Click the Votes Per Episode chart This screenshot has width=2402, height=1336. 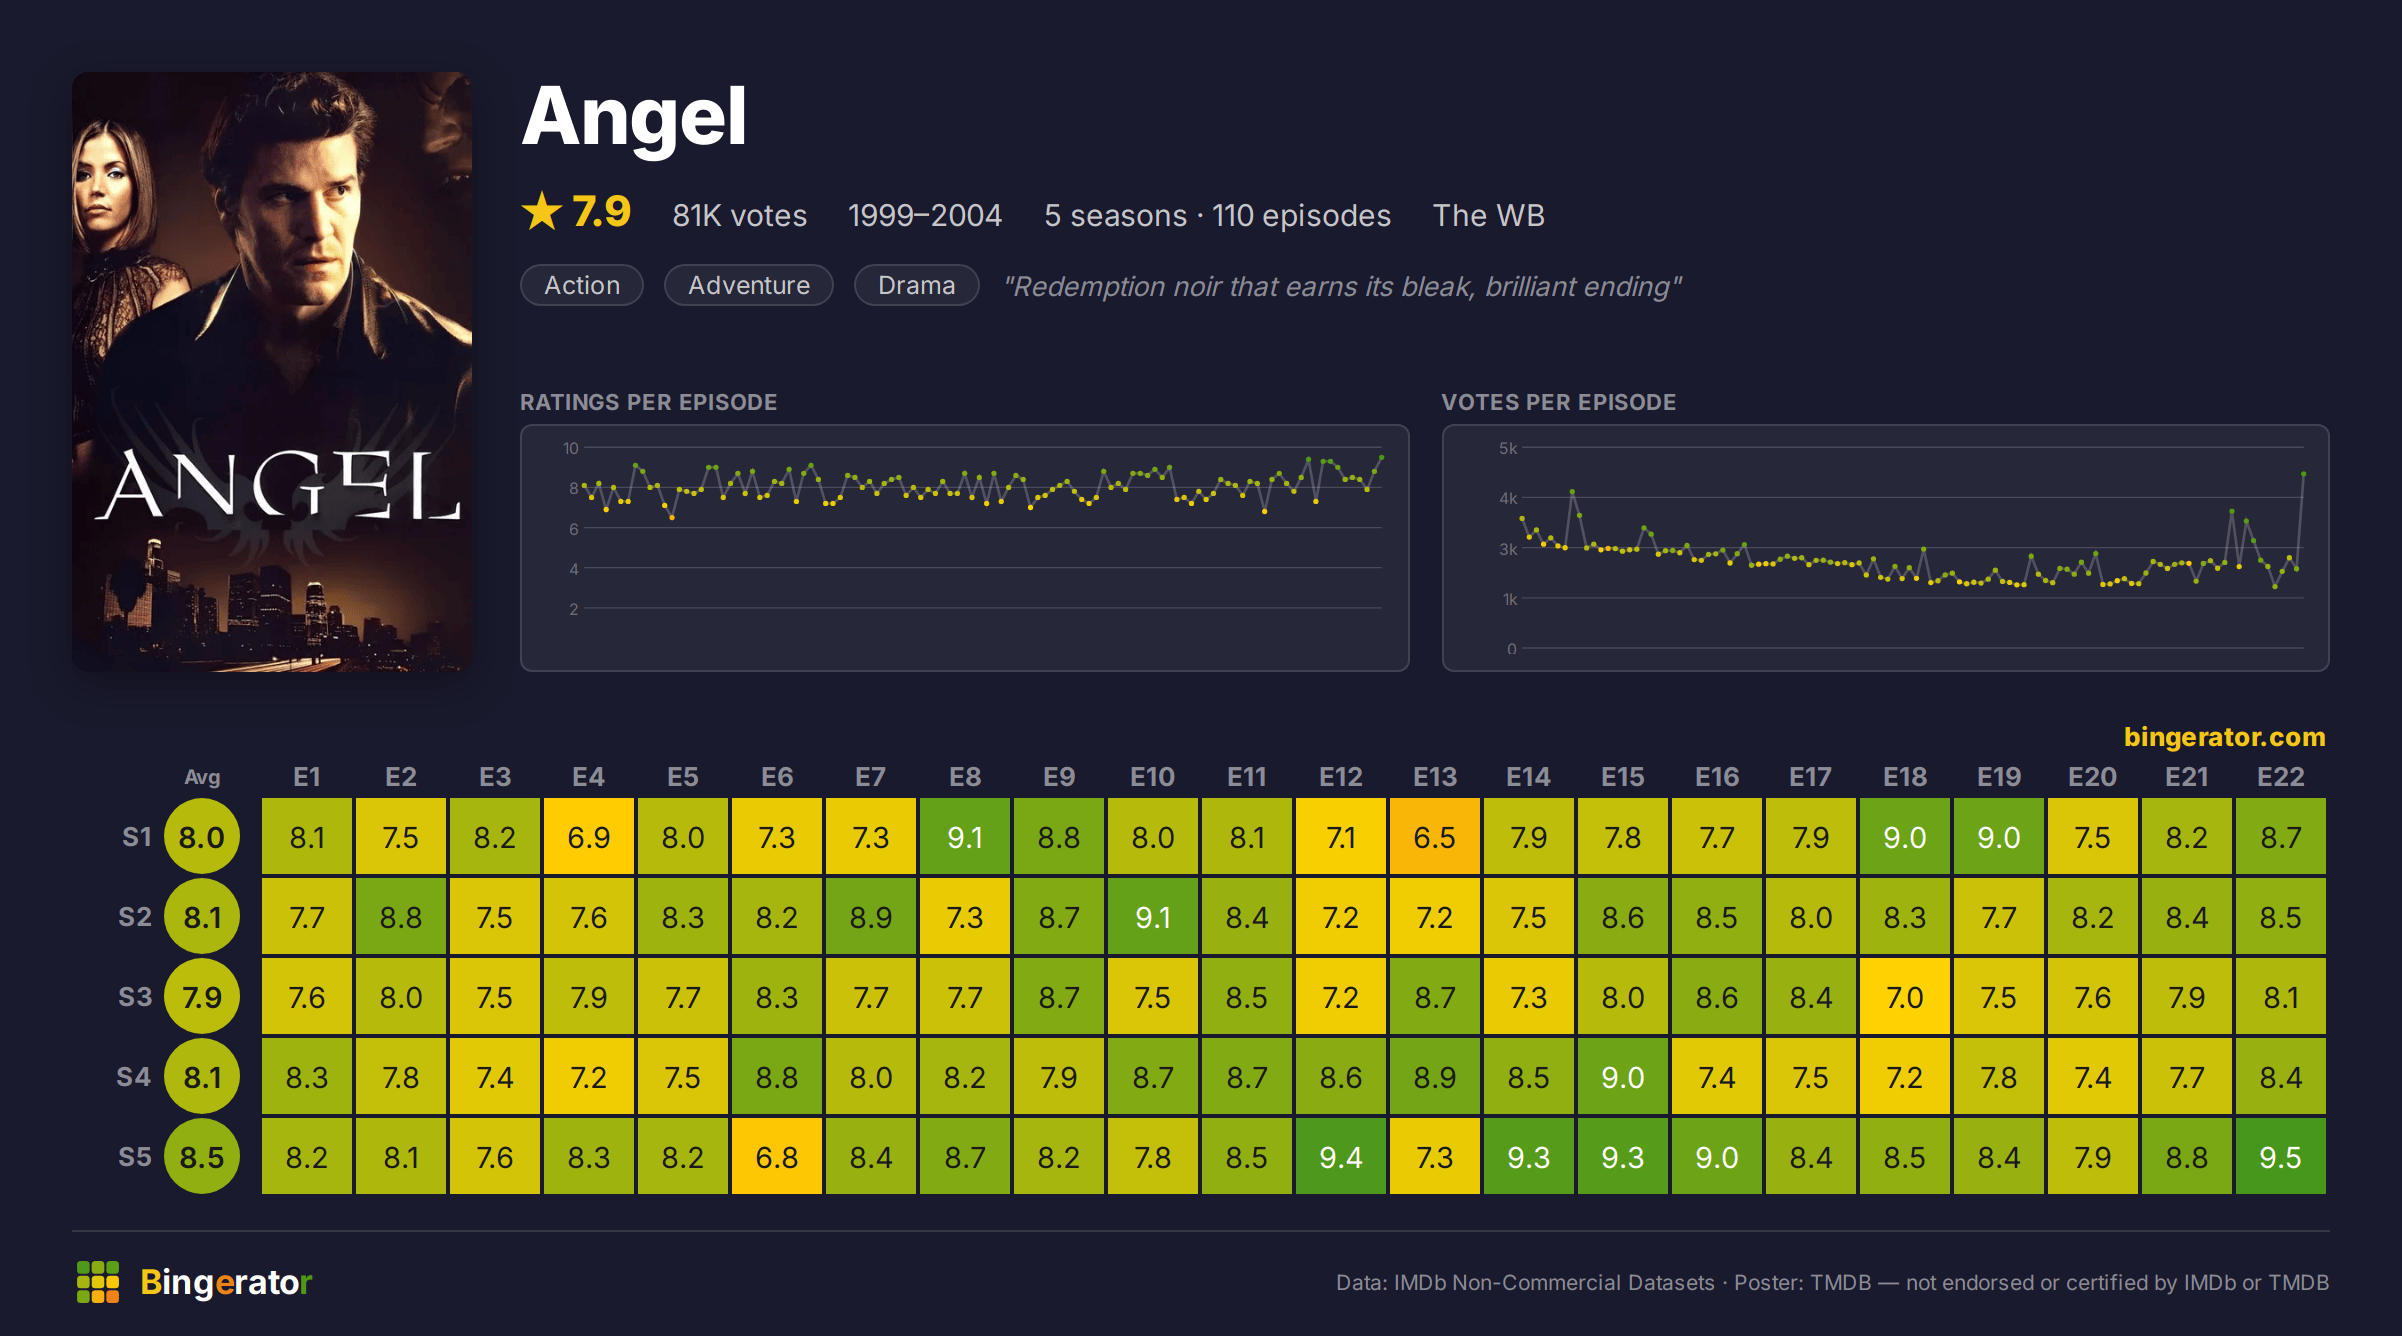(1886, 548)
